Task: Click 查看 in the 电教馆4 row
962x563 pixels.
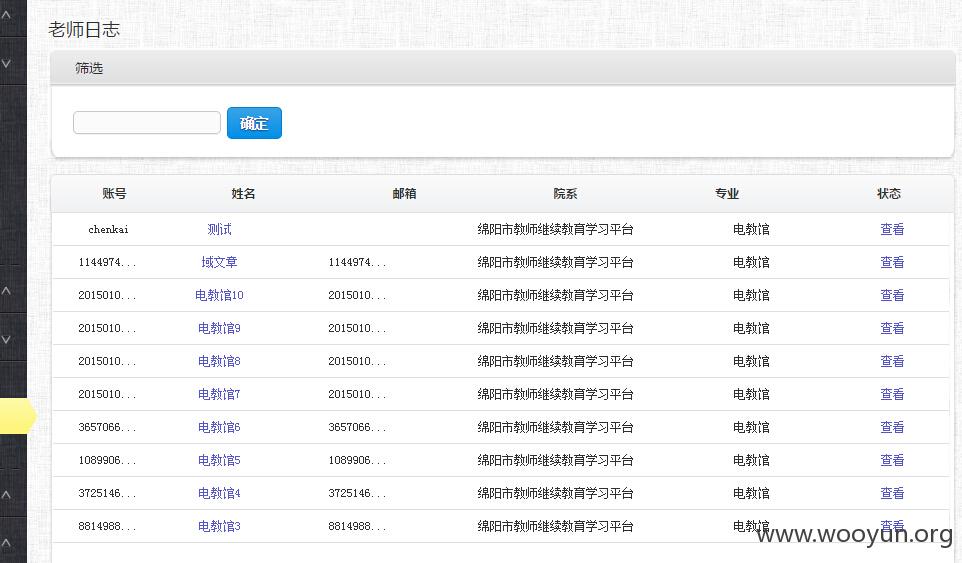Action: (892, 494)
